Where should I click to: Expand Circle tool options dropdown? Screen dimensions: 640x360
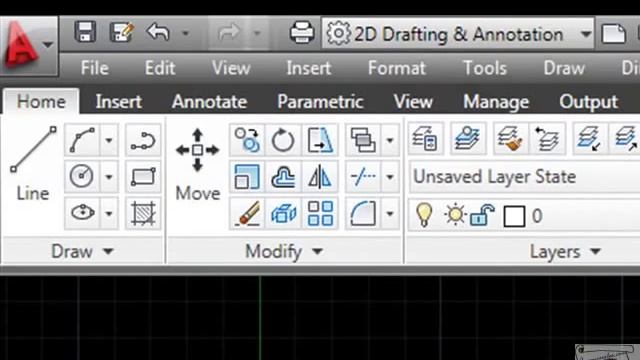[x=109, y=176]
